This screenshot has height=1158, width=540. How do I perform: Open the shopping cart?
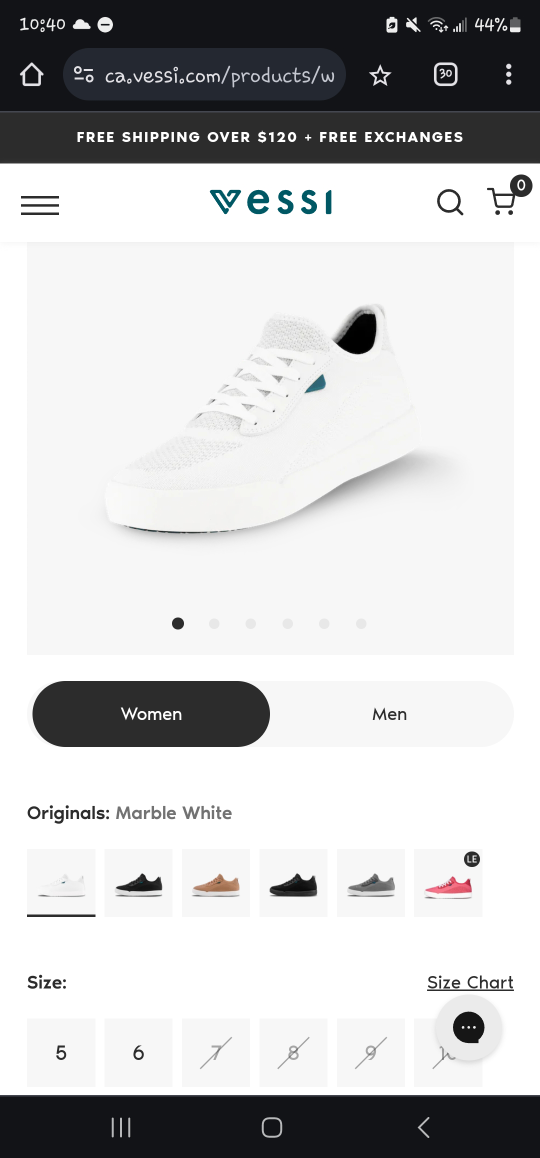(x=502, y=201)
